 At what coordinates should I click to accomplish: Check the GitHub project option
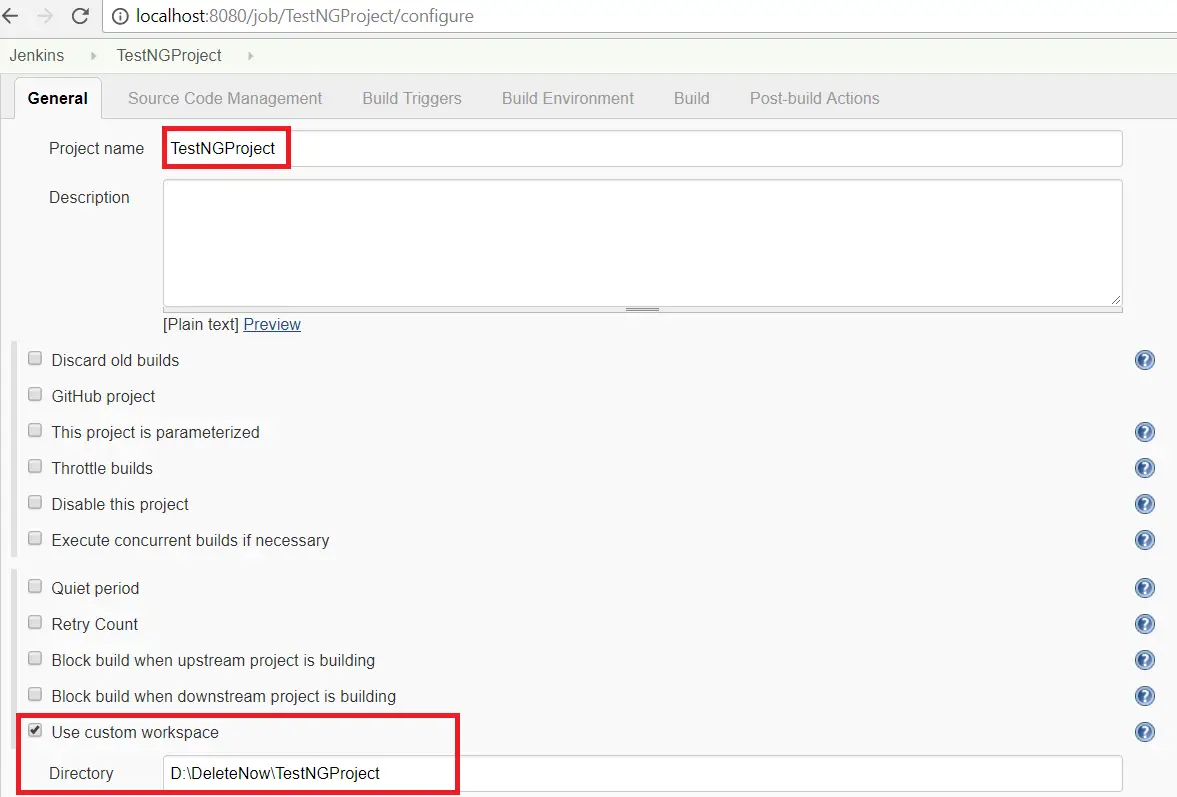[x=35, y=395]
